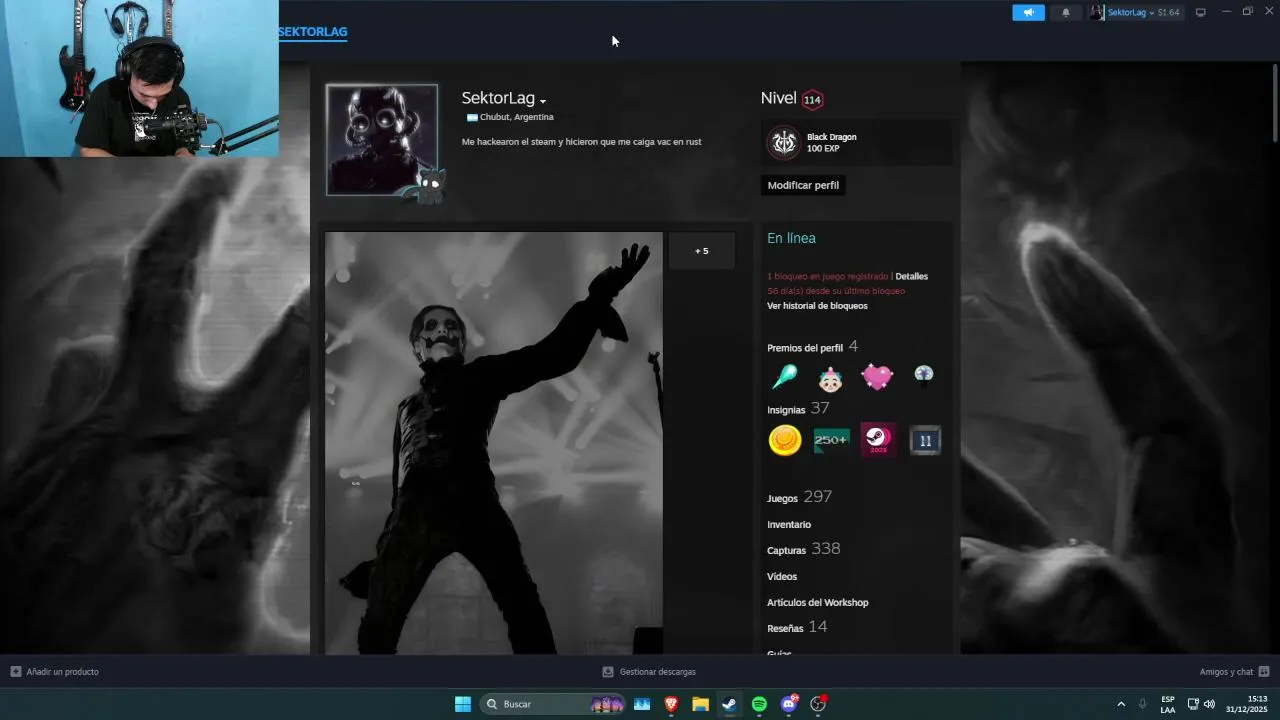The image size is (1280, 720).
Task: Open the clock showing 15:13
Action: point(1249,704)
